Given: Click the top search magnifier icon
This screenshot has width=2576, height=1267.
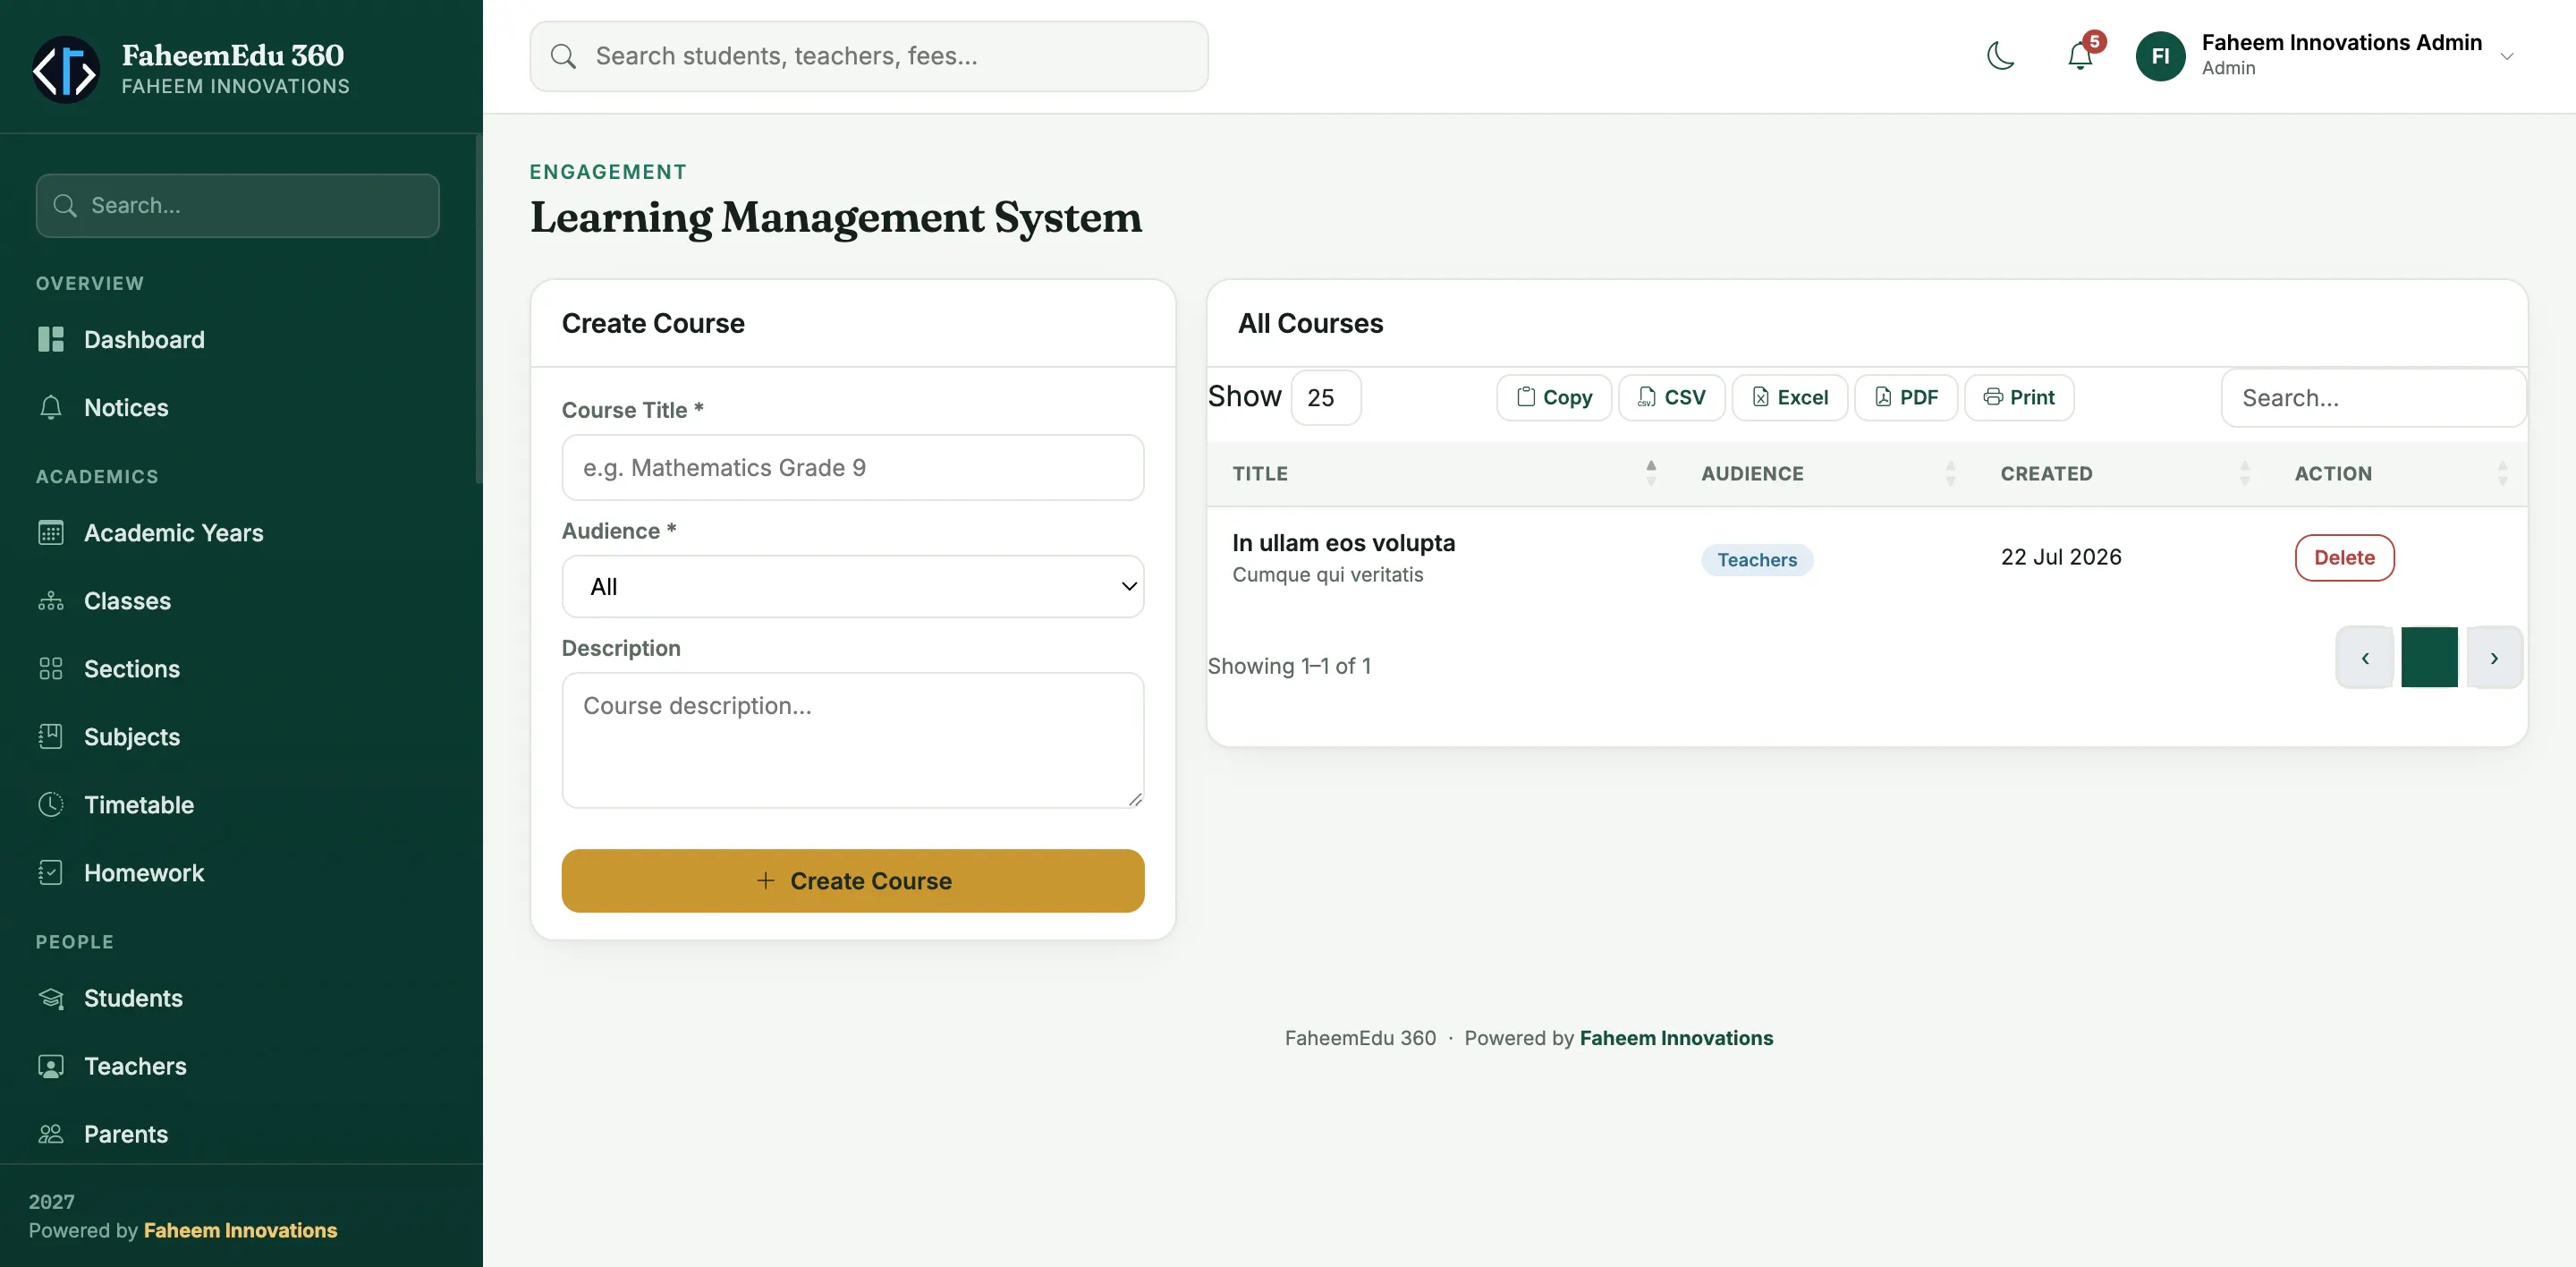Looking at the screenshot, I should (x=563, y=56).
